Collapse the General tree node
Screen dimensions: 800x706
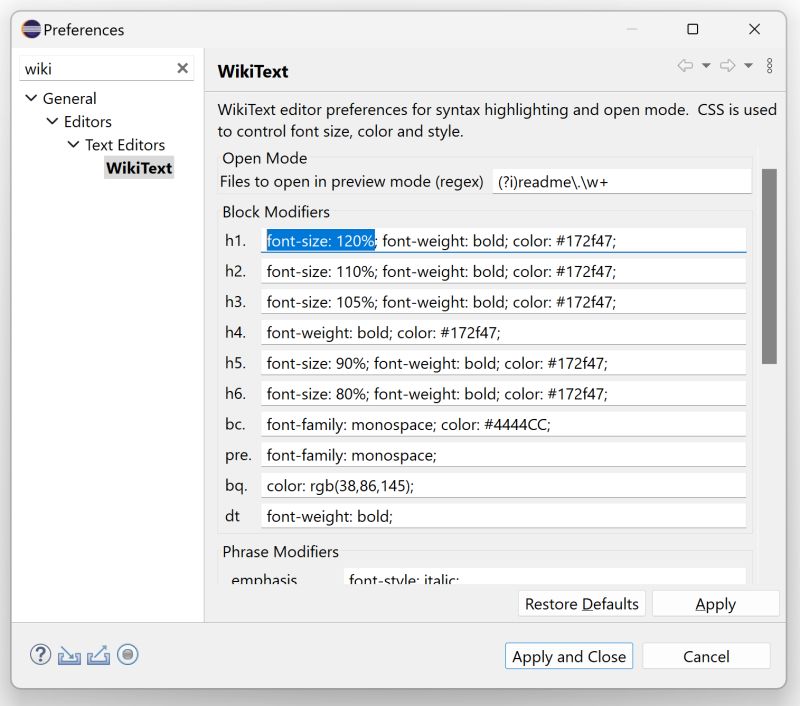[30, 98]
